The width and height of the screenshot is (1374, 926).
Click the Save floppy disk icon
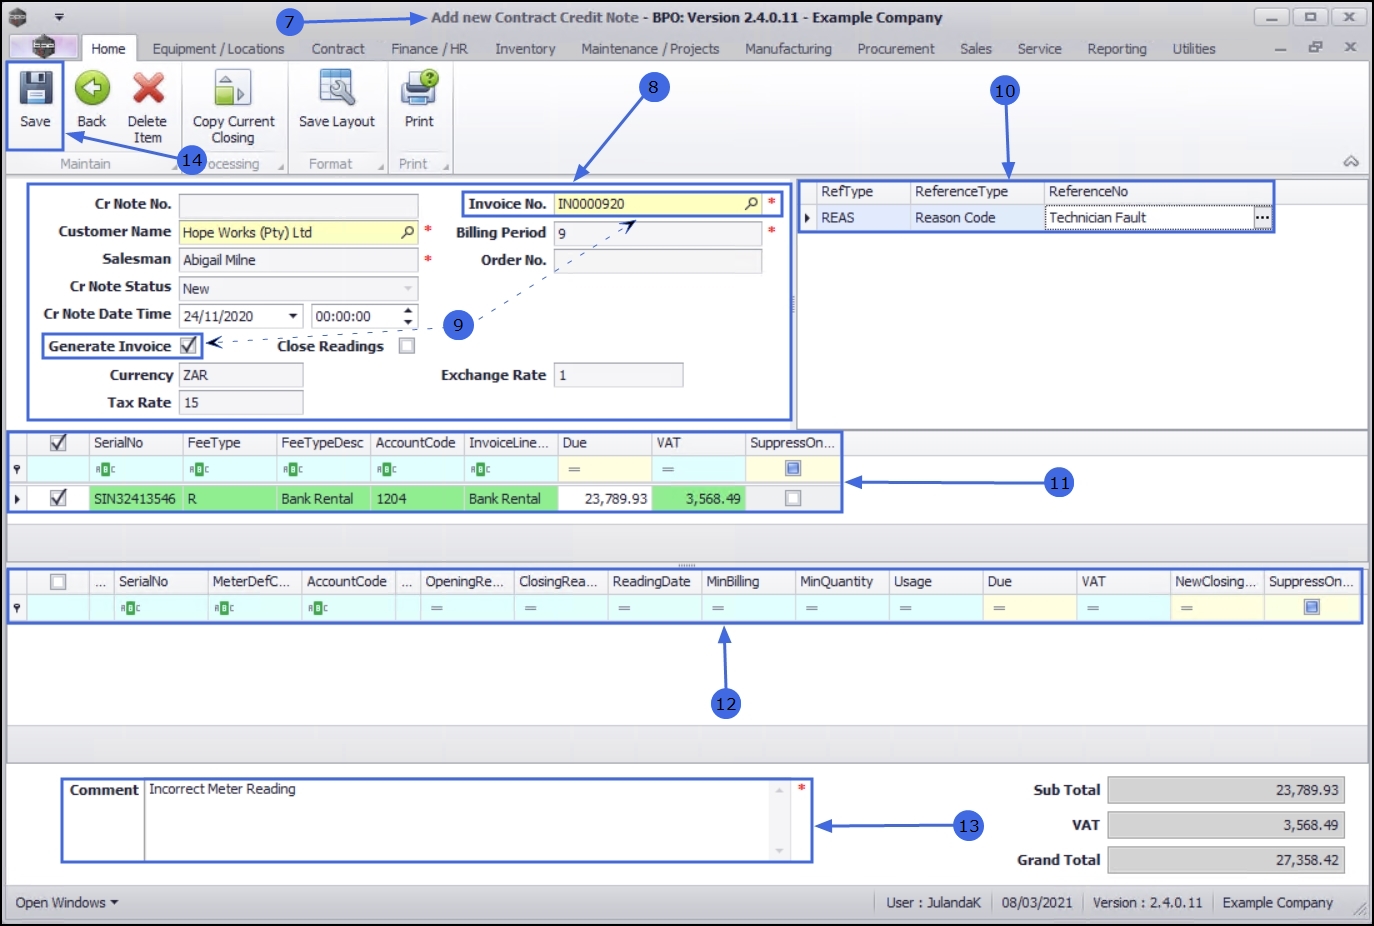[35, 88]
